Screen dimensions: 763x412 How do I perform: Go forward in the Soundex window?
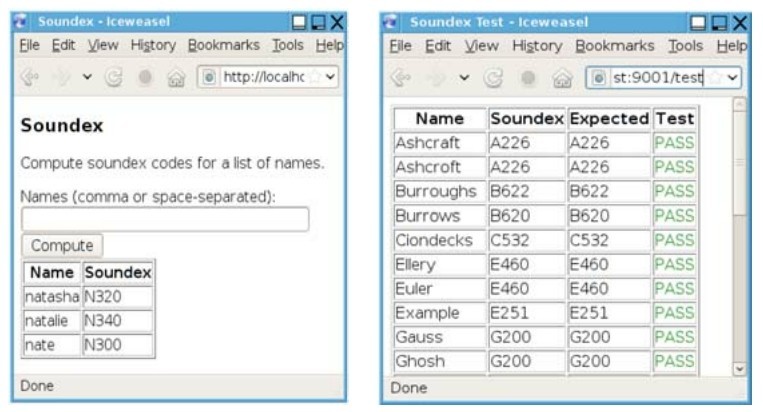click(x=61, y=77)
